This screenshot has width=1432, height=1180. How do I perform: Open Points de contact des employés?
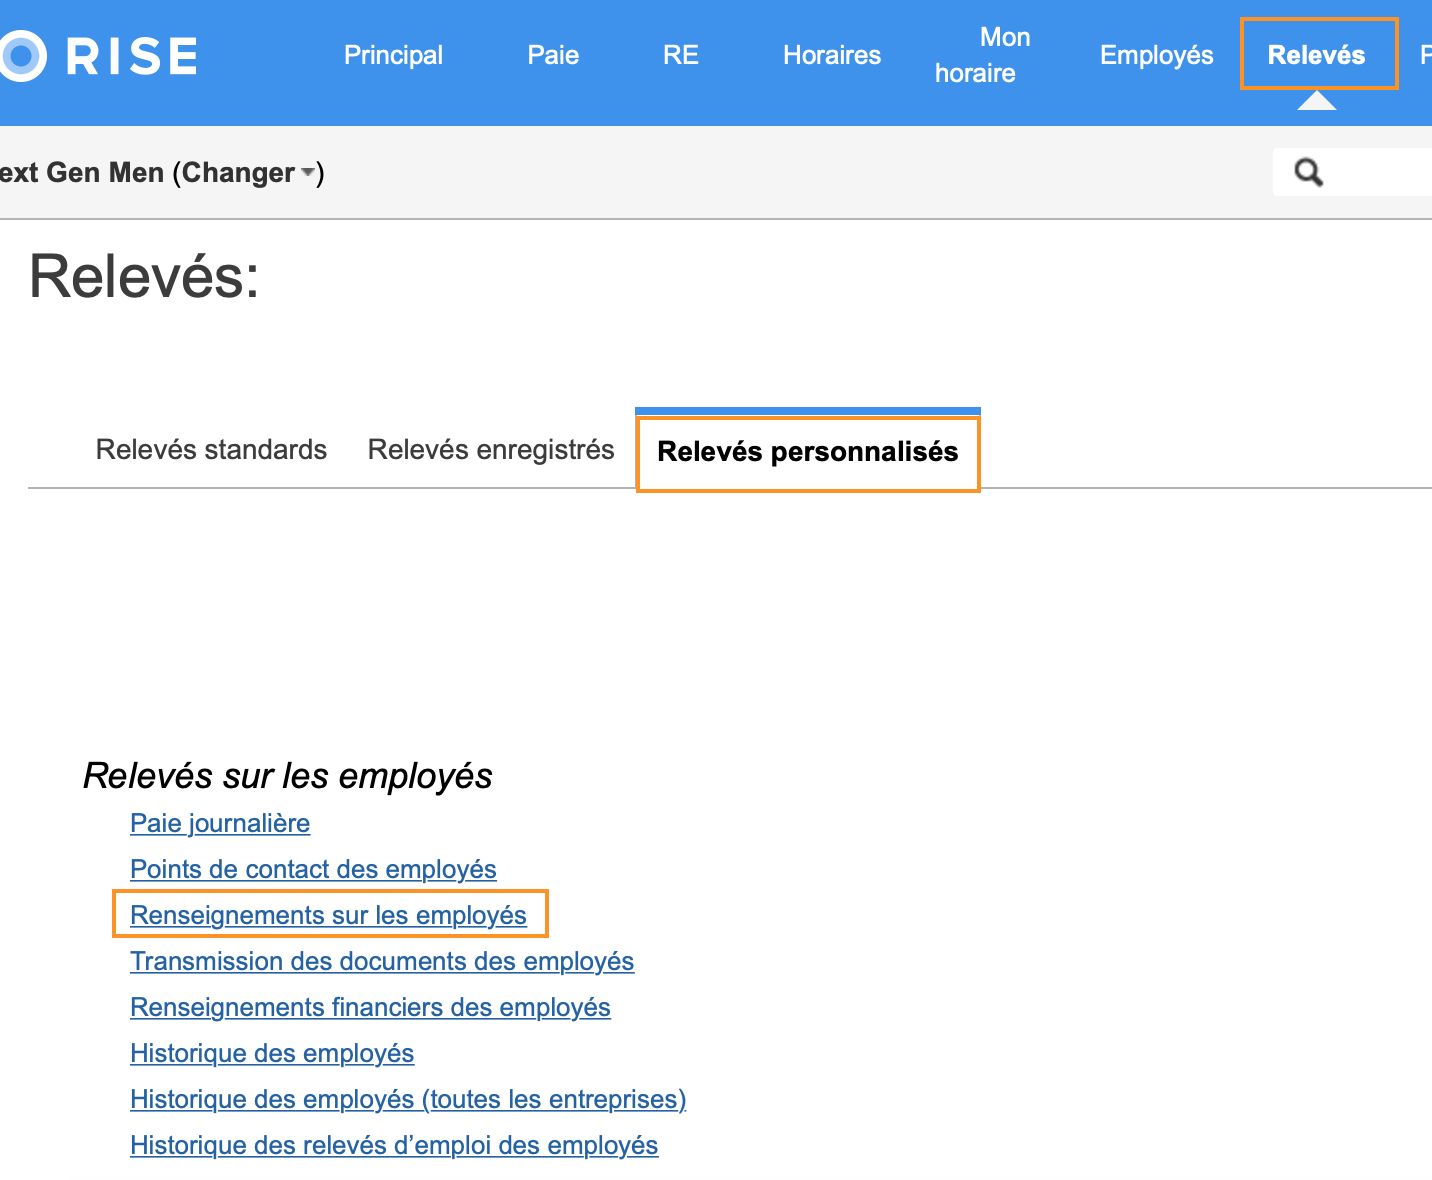click(313, 869)
